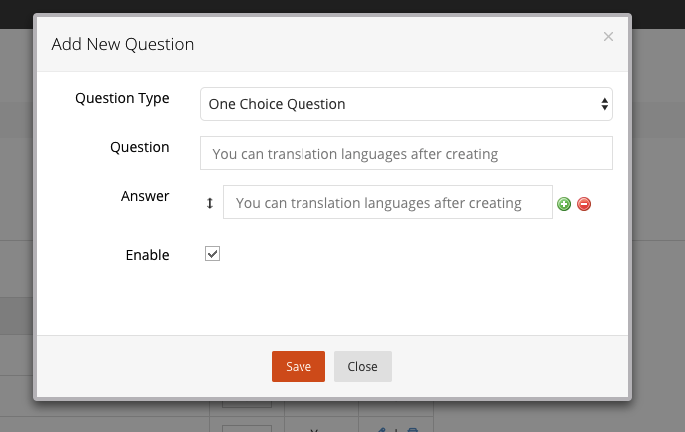Viewport: 685px width, 432px height.
Task: Uncheck the Enable checkbox
Action: [212, 254]
